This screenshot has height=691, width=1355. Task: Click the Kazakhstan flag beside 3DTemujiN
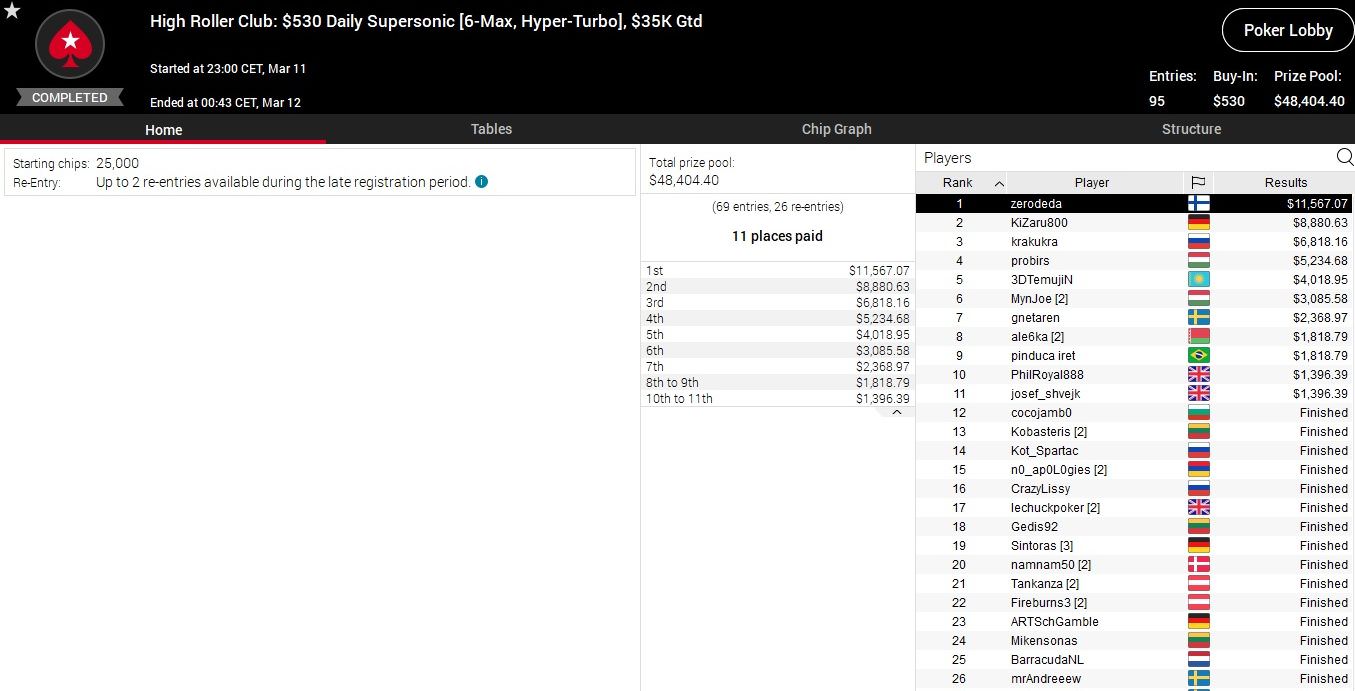1197,280
